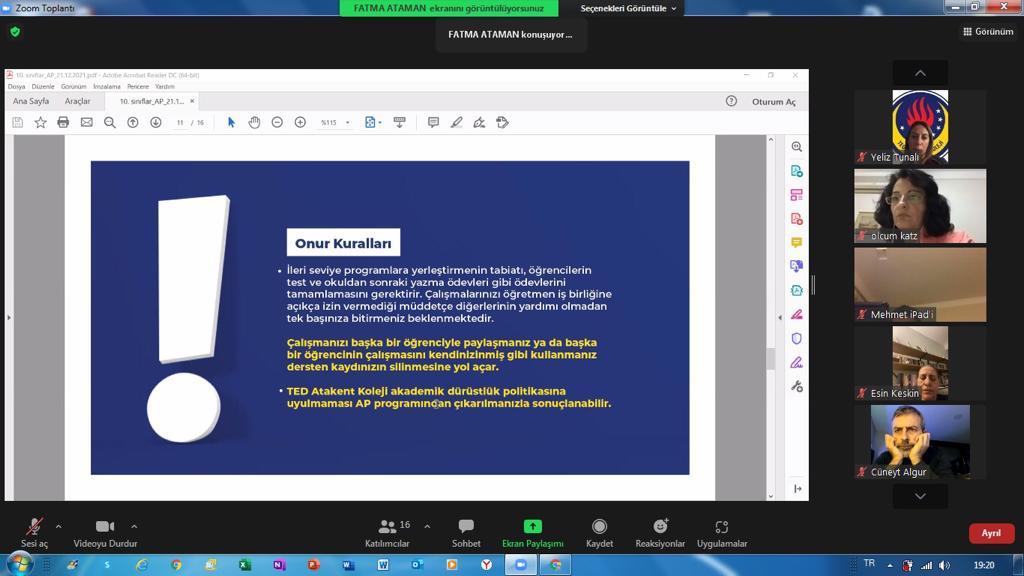This screenshot has height=576, width=1024.
Task: Stop camera with Videoyu Durdur
Action: (x=105, y=533)
